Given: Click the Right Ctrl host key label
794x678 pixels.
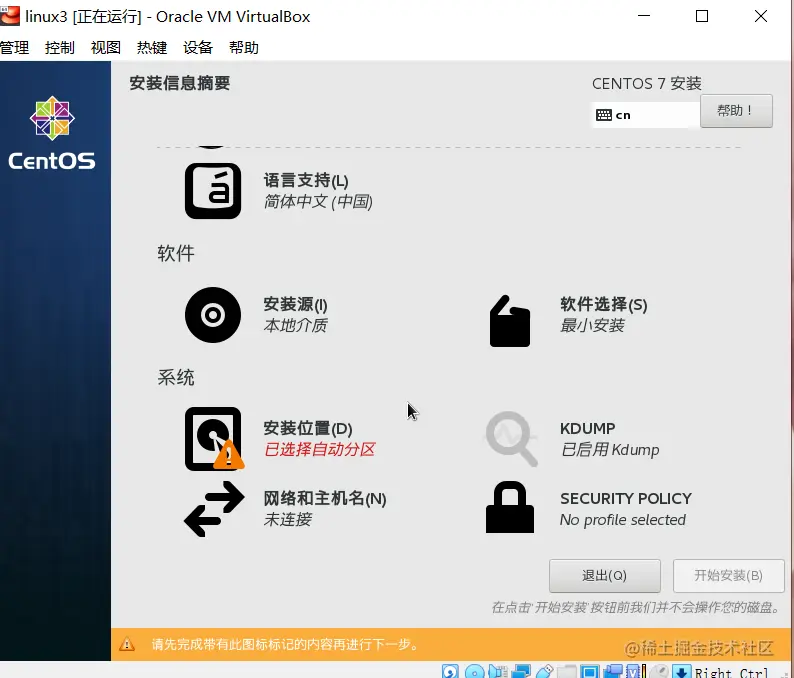Looking at the screenshot, I should pos(732,672).
